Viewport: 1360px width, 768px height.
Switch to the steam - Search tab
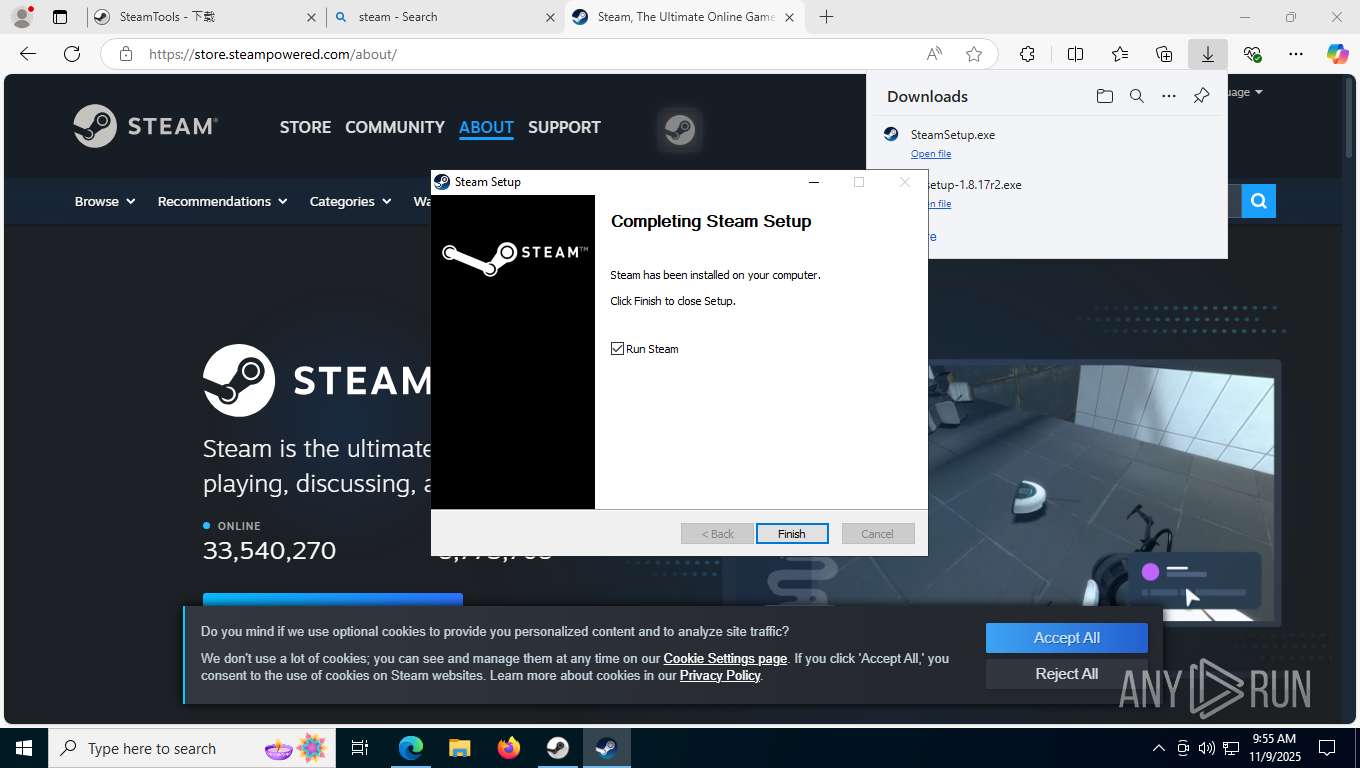coord(446,17)
